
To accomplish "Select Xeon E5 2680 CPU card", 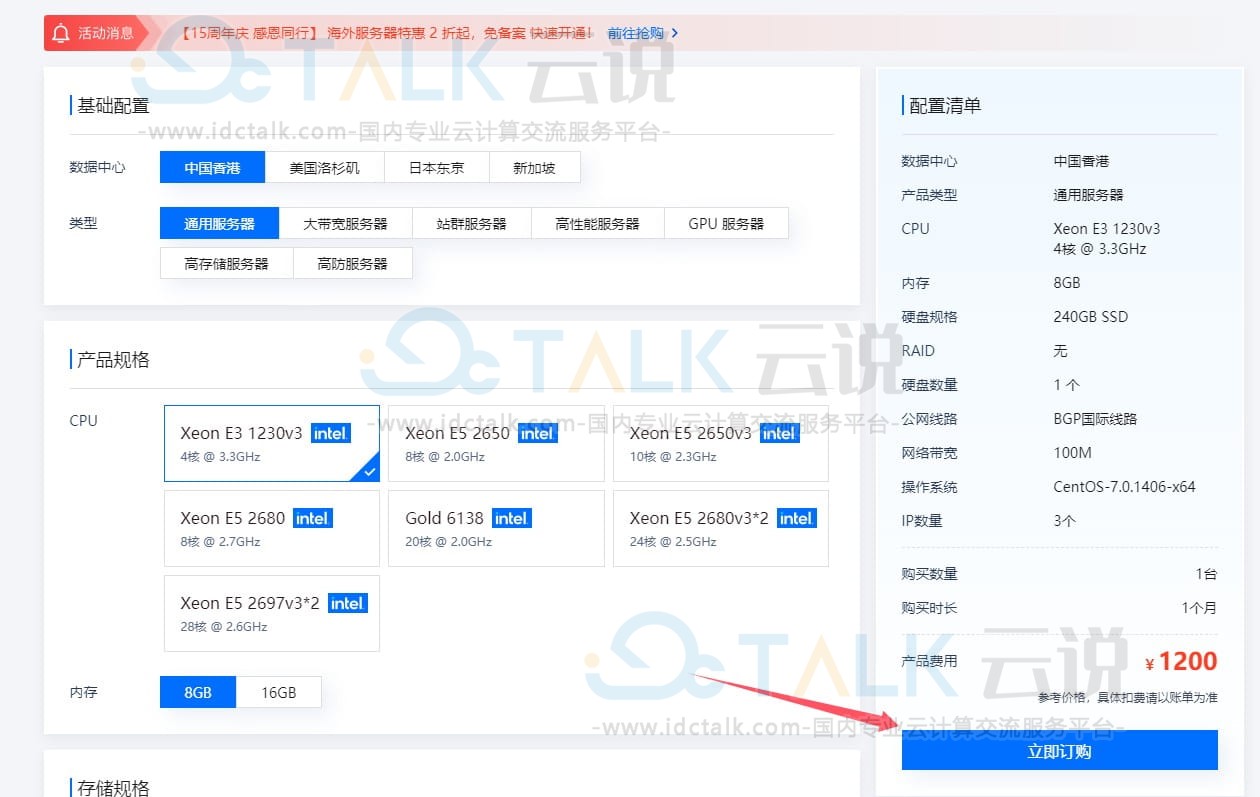I will pos(272,528).
